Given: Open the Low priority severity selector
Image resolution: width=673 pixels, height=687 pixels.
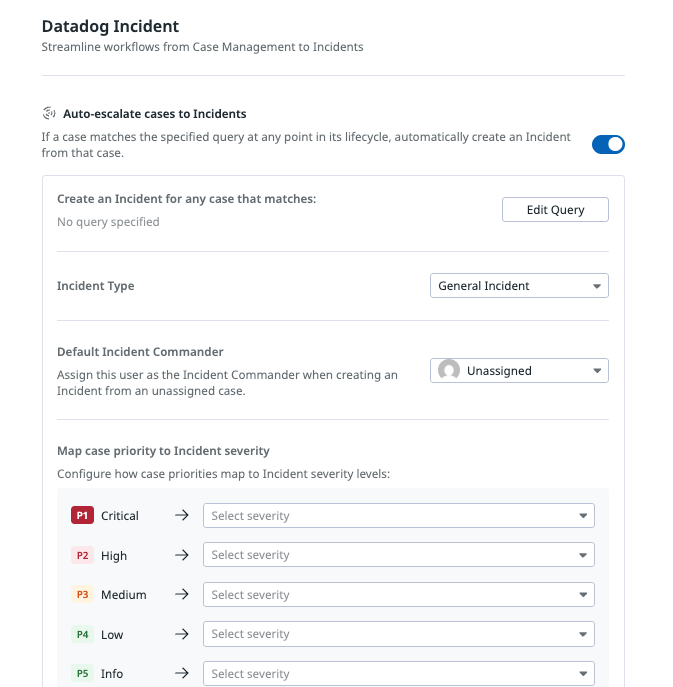Looking at the screenshot, I should pos(398,634).
